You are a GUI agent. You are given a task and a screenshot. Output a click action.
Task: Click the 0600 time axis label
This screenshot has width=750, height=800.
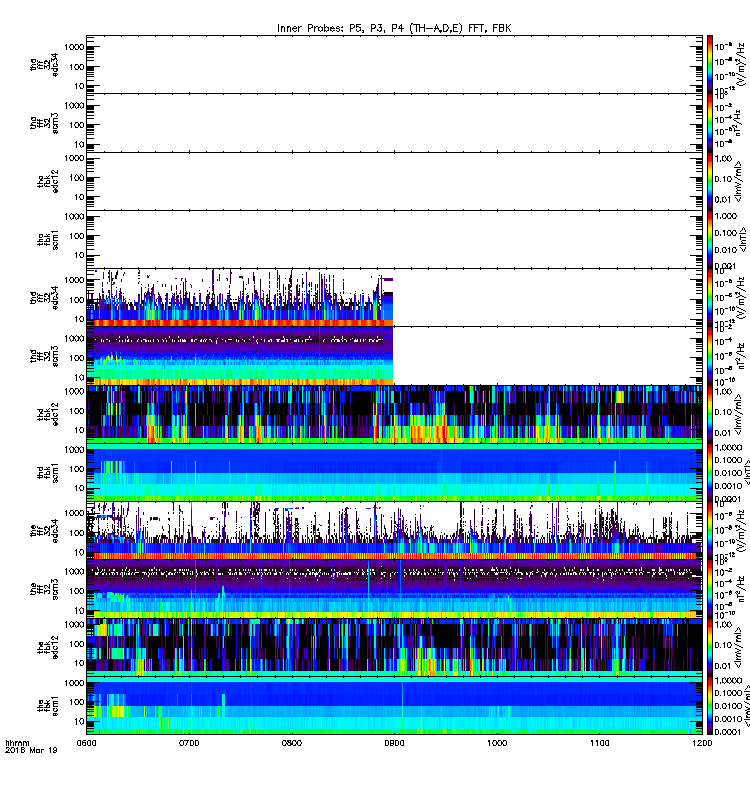coord(86,743)
